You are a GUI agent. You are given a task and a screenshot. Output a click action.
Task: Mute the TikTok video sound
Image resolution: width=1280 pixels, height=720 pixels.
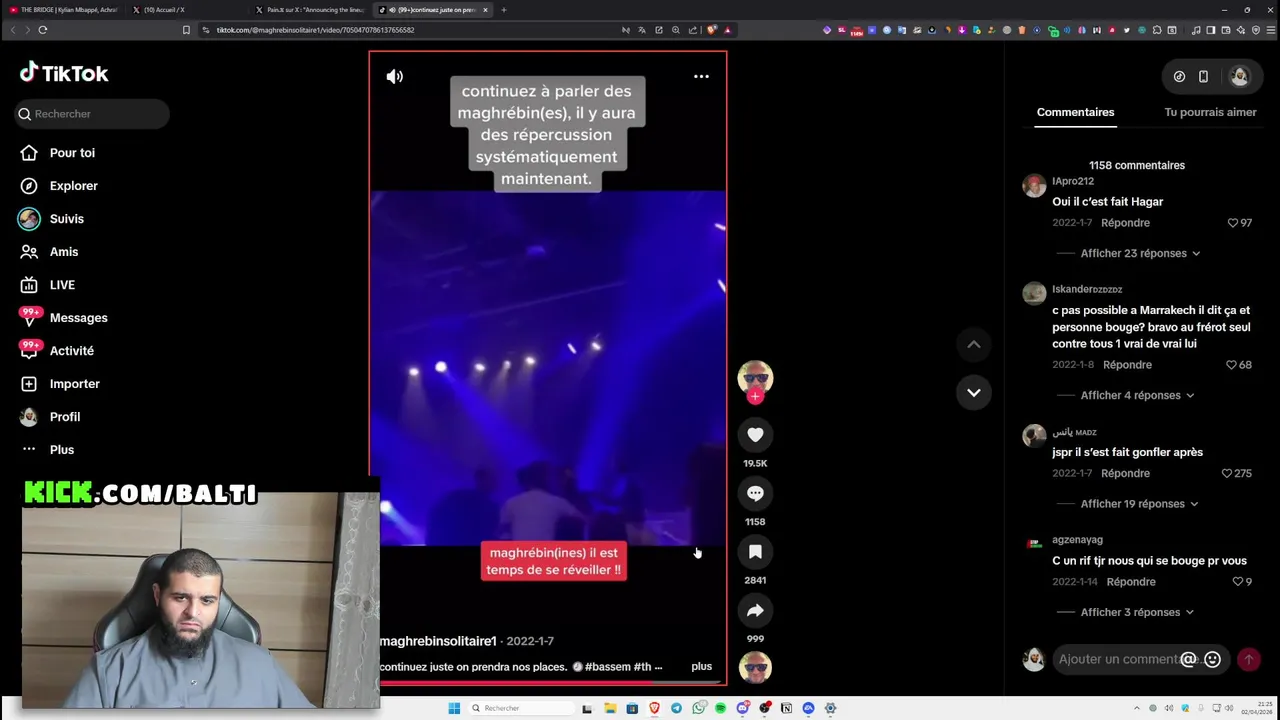[x=395, y=76]
